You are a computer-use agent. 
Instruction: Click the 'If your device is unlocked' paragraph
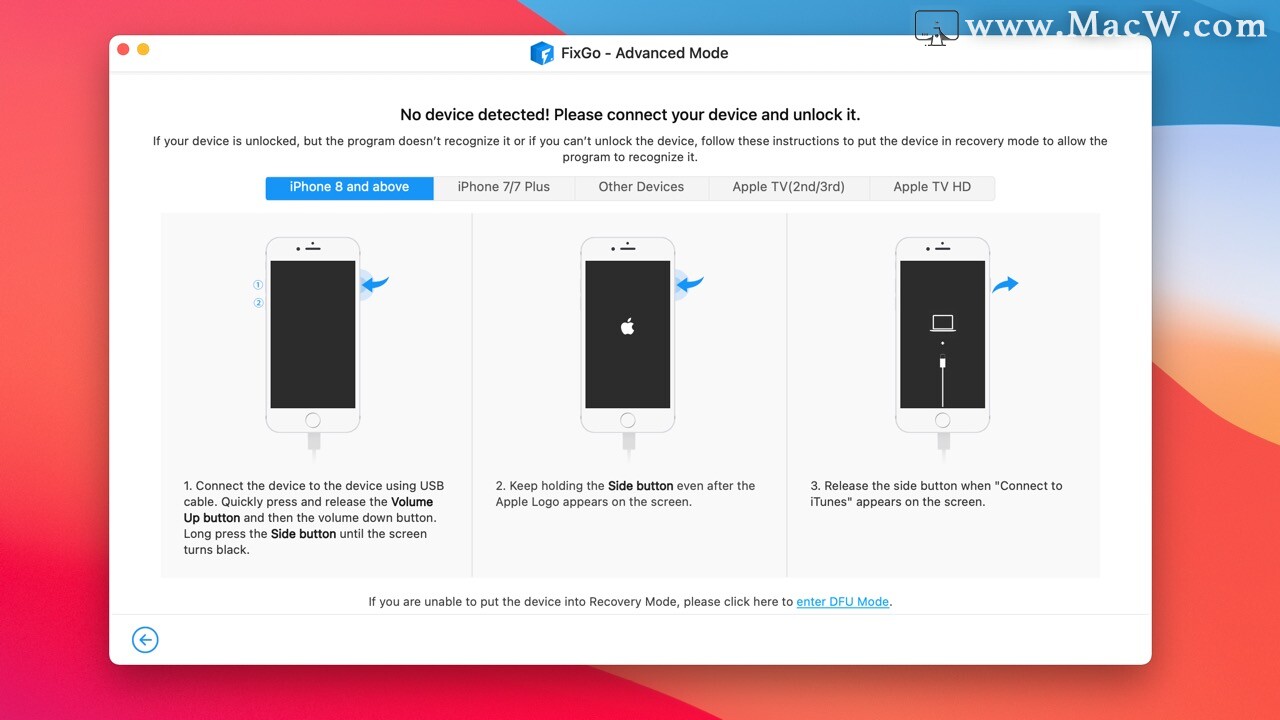630,149
